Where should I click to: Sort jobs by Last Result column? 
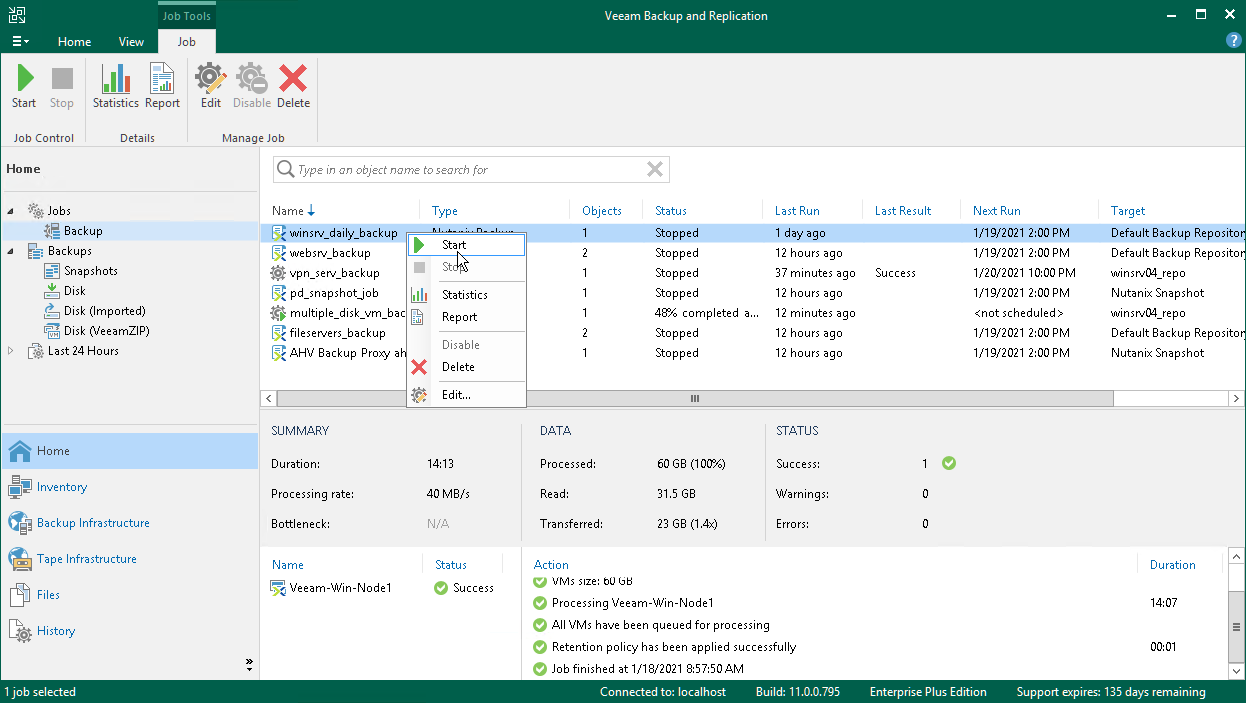click(903, 211)
